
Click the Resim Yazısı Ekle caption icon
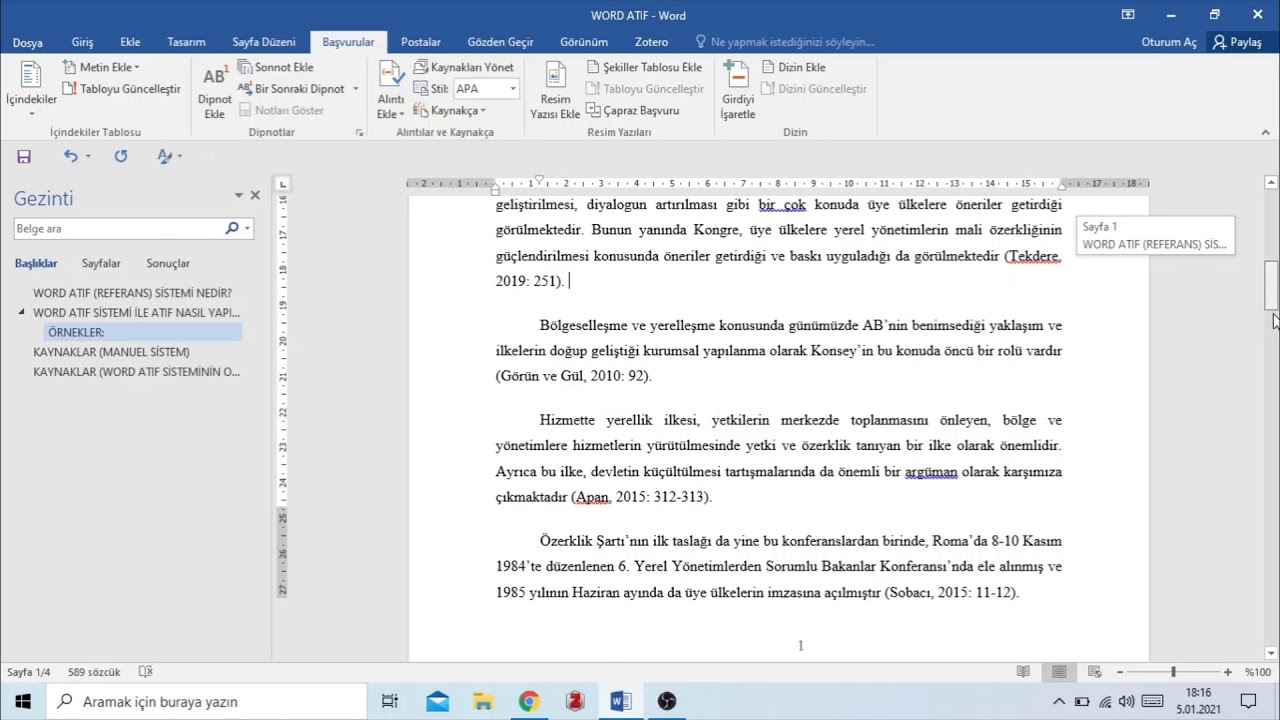click(x=555, y=75)
